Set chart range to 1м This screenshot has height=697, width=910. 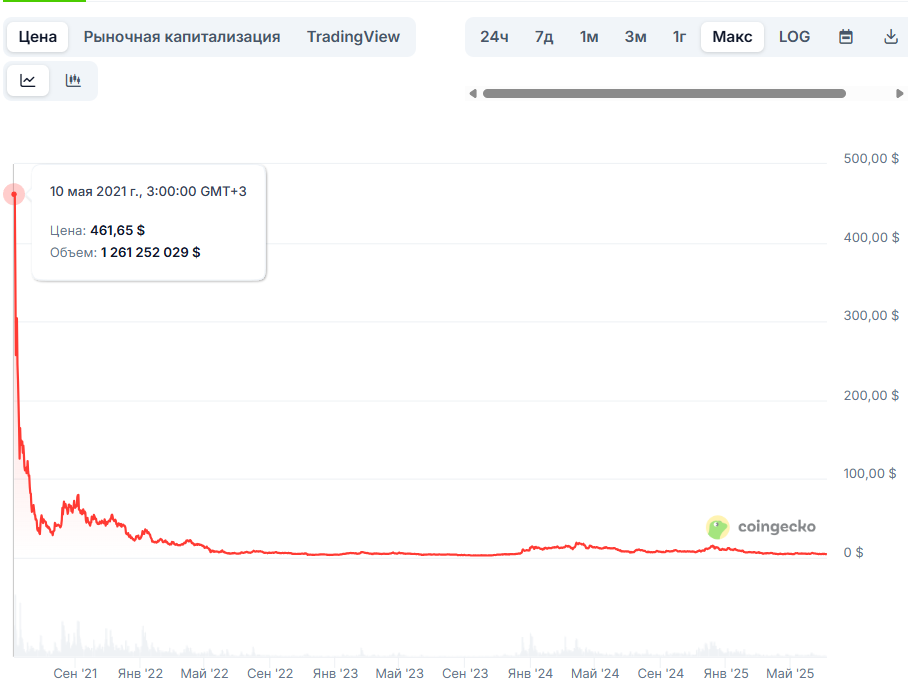tap(588, 37)
